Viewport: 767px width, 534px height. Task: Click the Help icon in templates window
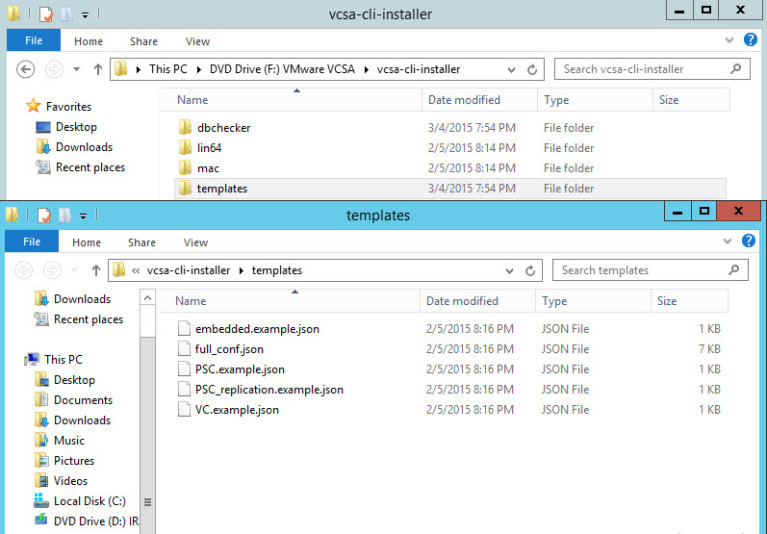pyautogui.click(x=749, y=242)
